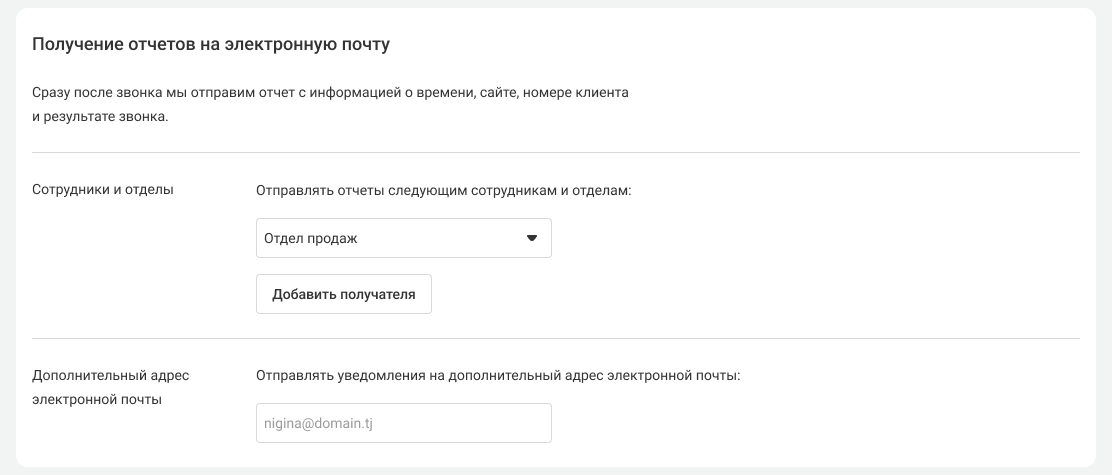Viewport: 1112px width, 475px height.
Task: Click label "Отправлять уведомления на дополнительный адрес"
Action: point(497,375)
